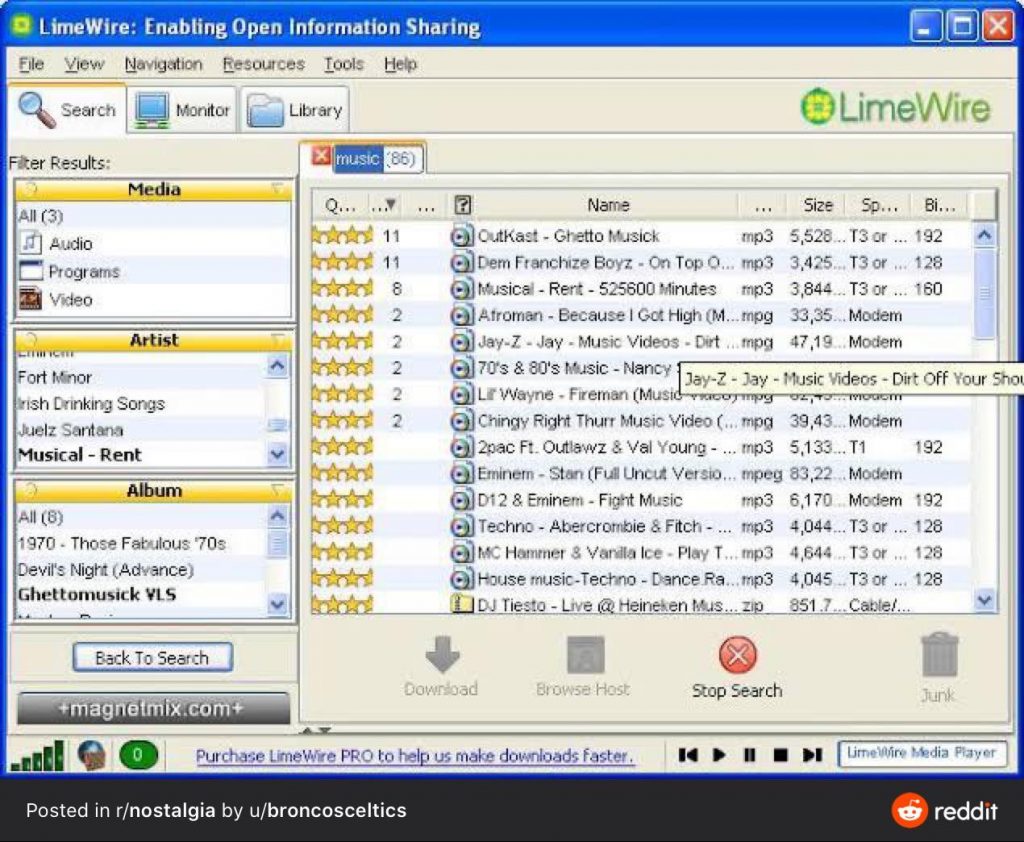The height and width of the screenshot is (842, 1024).
Task: Click the Media panel header's round reset icon
Action: coord(30,189)
